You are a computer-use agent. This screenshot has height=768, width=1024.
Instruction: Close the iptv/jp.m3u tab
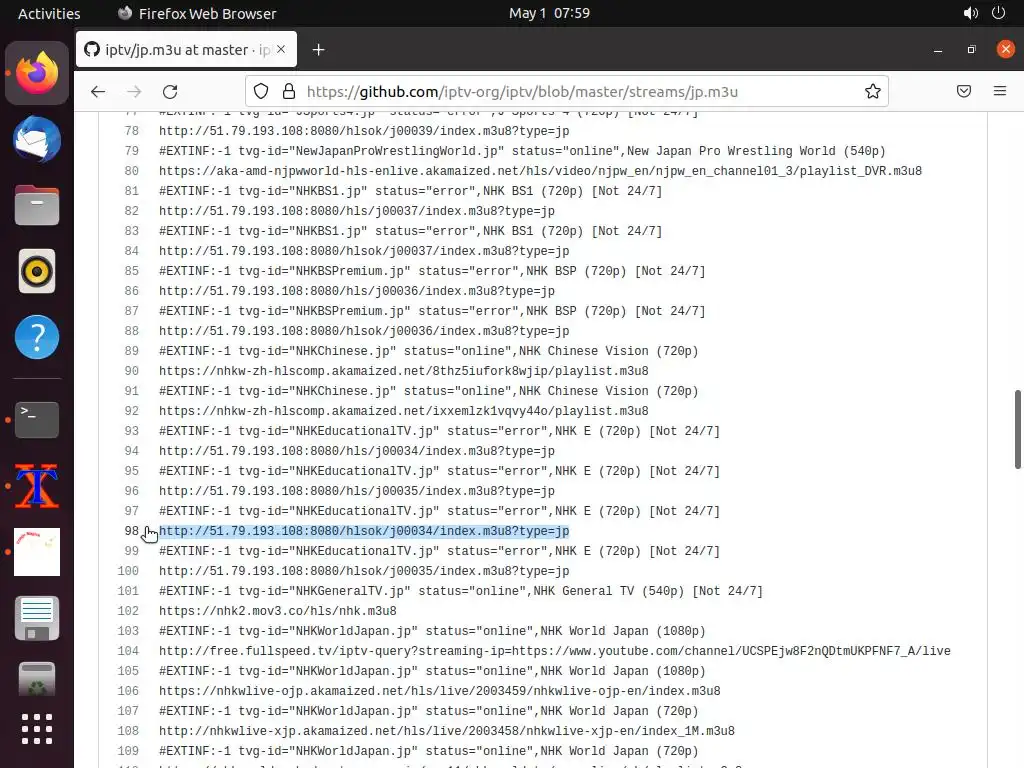tap(281, 49)
